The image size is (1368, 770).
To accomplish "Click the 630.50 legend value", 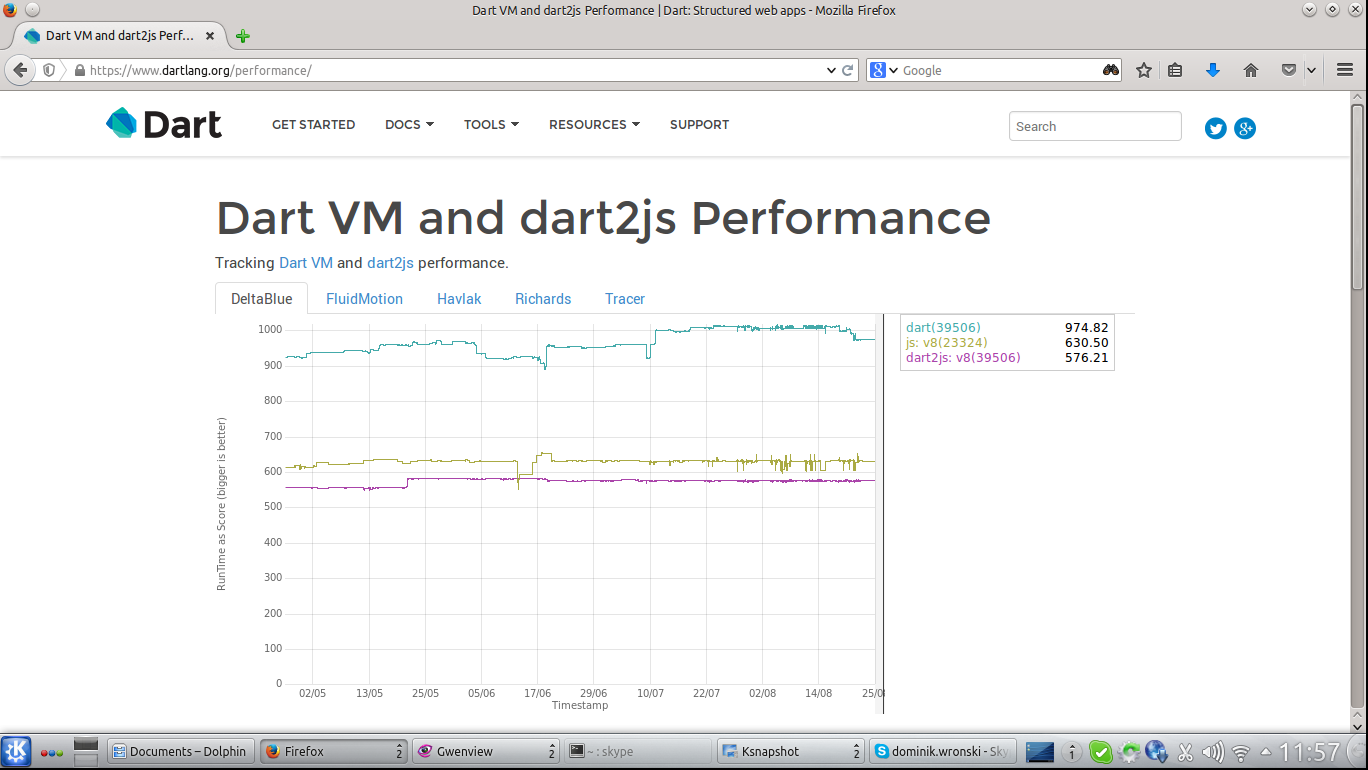I will [1086, 342].
